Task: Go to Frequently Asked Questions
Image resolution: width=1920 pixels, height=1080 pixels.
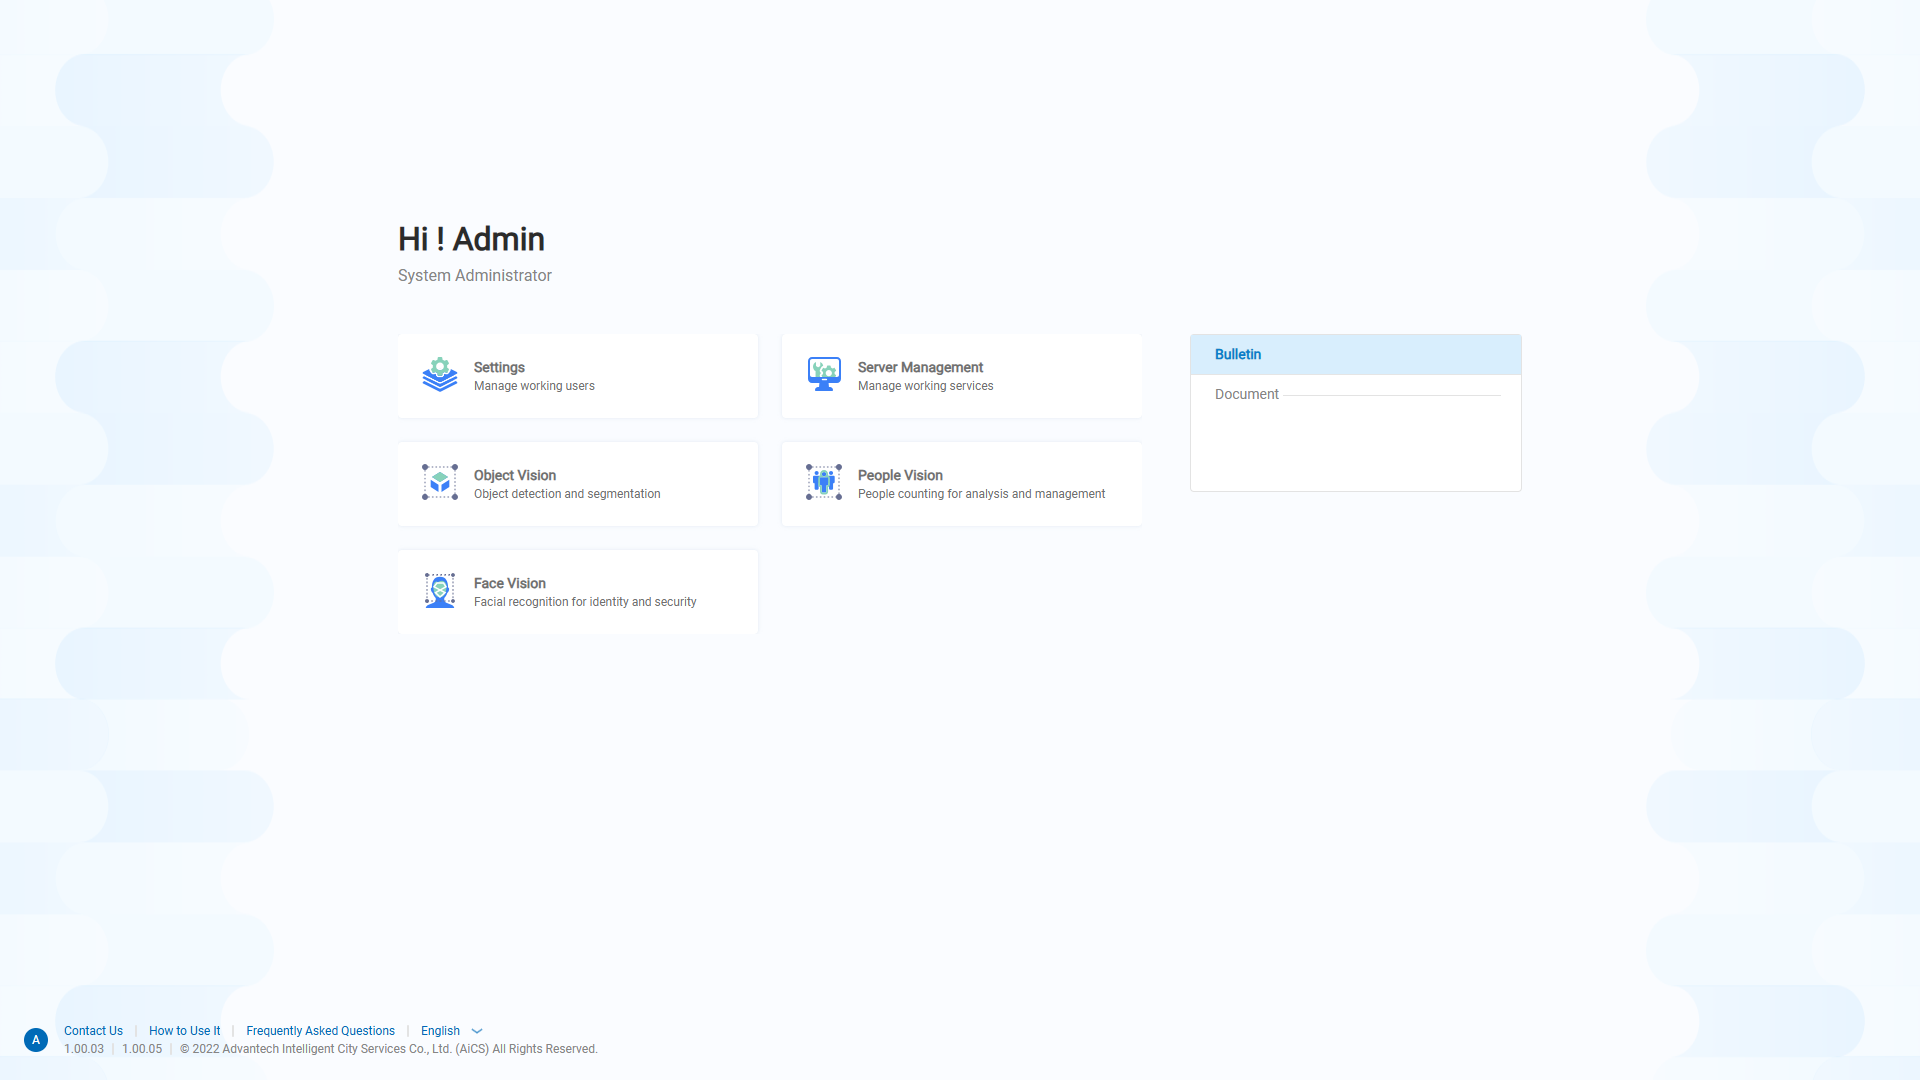Action: (x=320, y=1031)
